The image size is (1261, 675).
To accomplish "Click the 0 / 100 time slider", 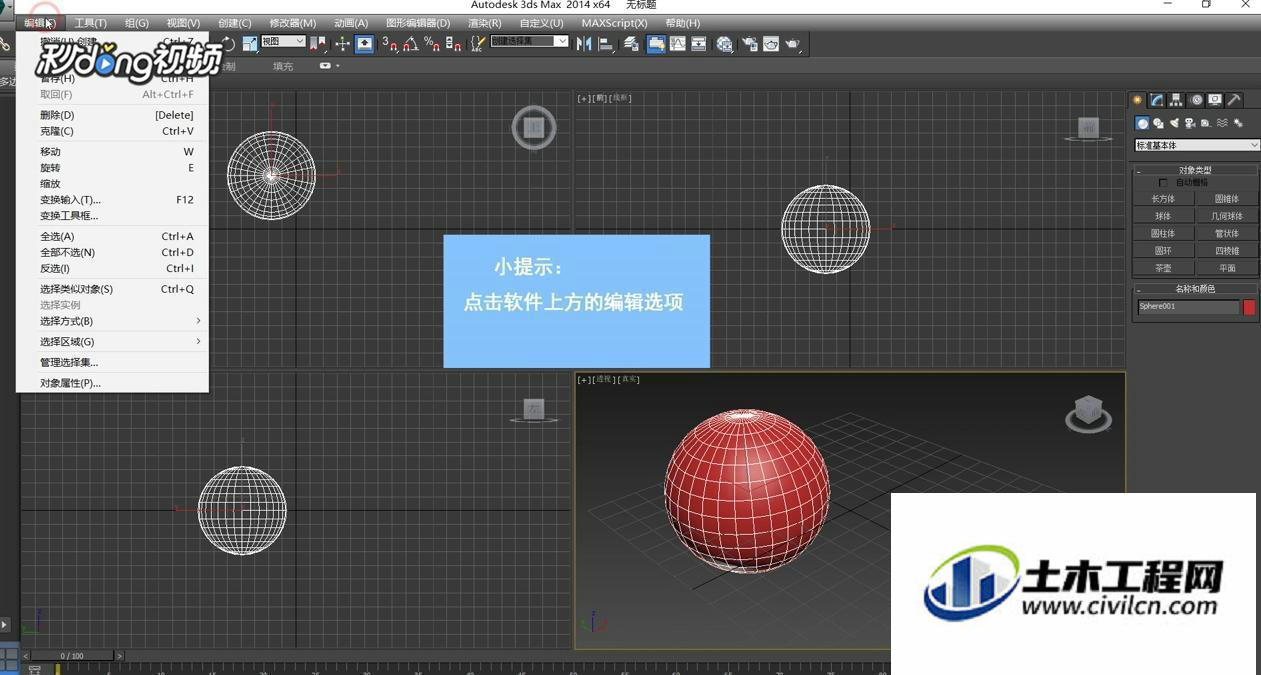I will pos(72,656).
